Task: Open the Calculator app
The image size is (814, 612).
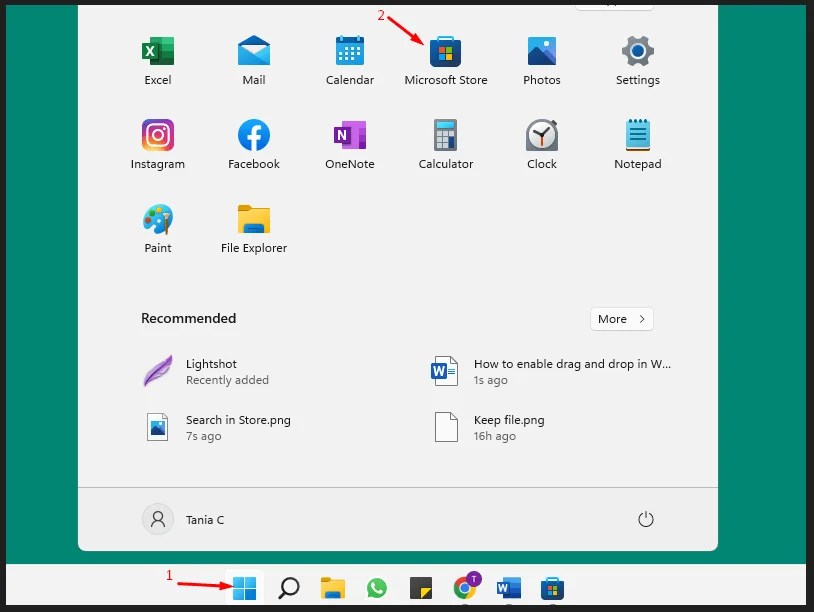Action: (445, 144)
